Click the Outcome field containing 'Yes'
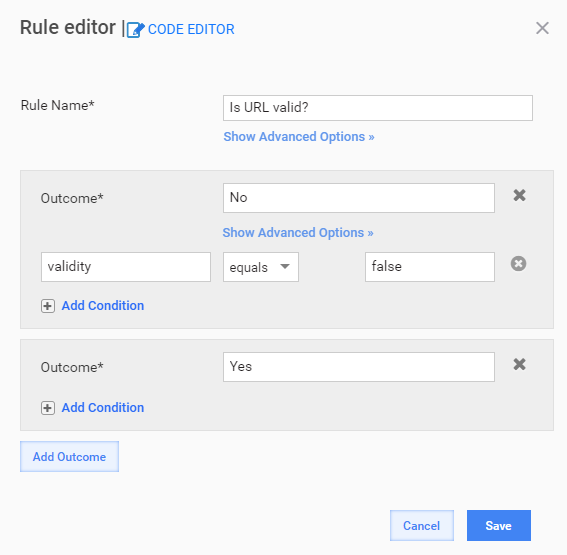This screenshot has height=555, width=567. pyautogui.click(x=359, y=367)
